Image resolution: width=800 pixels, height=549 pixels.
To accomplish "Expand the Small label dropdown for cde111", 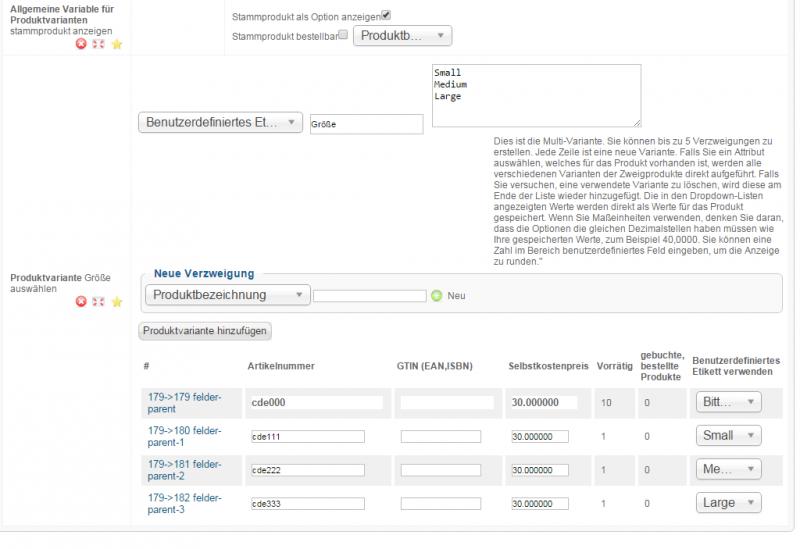I will (x=728, y=436).
